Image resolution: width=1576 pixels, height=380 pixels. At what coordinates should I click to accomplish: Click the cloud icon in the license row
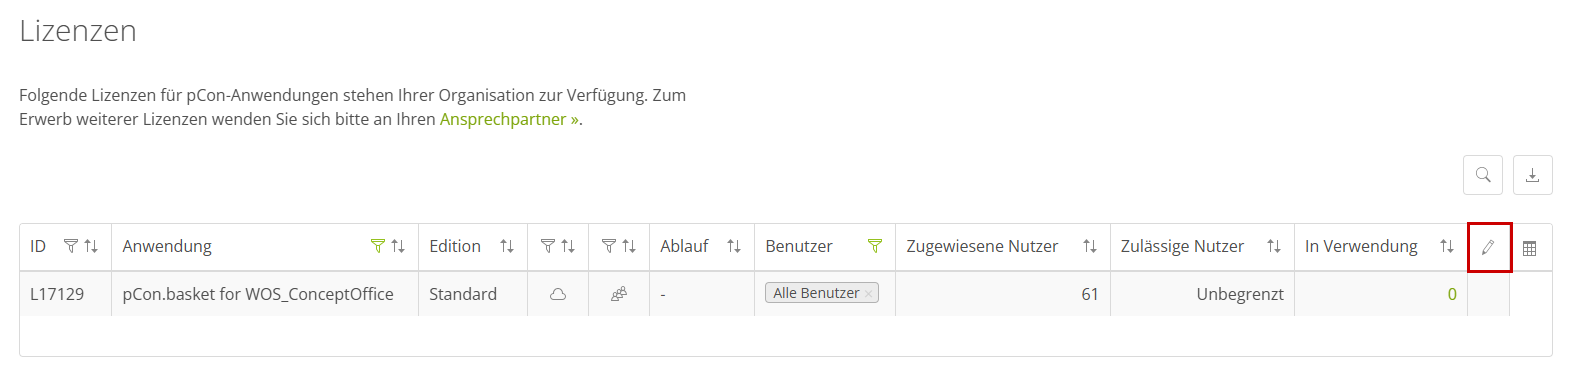(558, 294)
